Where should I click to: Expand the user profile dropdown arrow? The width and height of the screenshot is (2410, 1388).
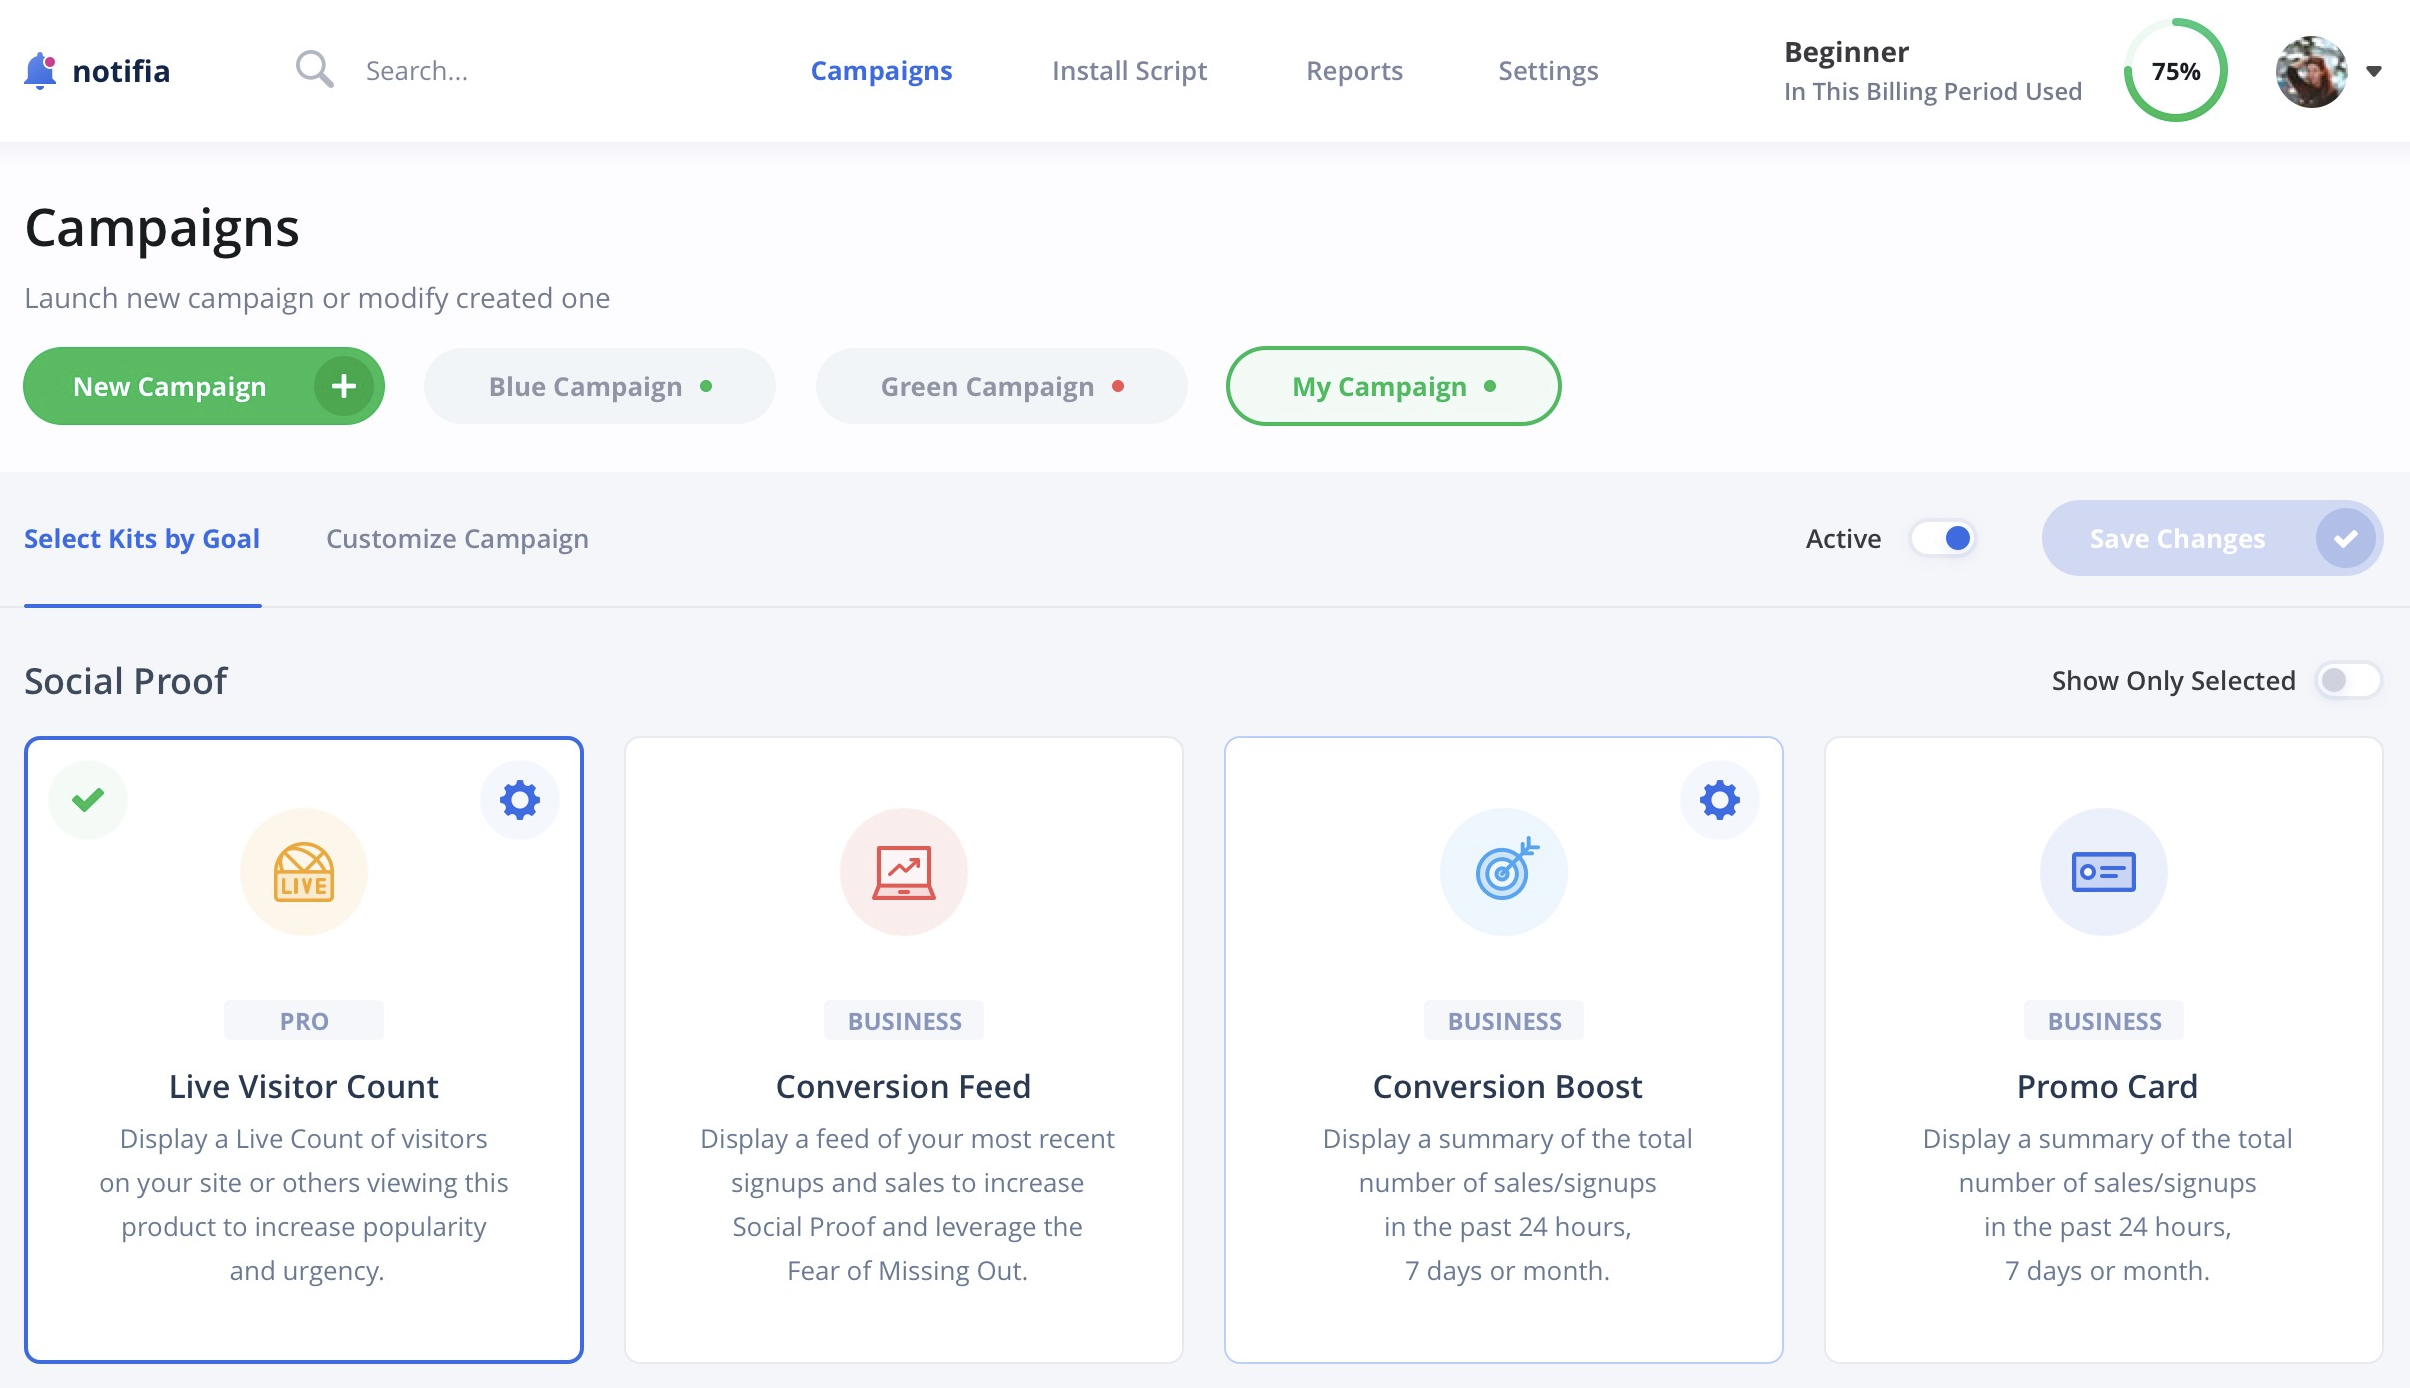2374,71
